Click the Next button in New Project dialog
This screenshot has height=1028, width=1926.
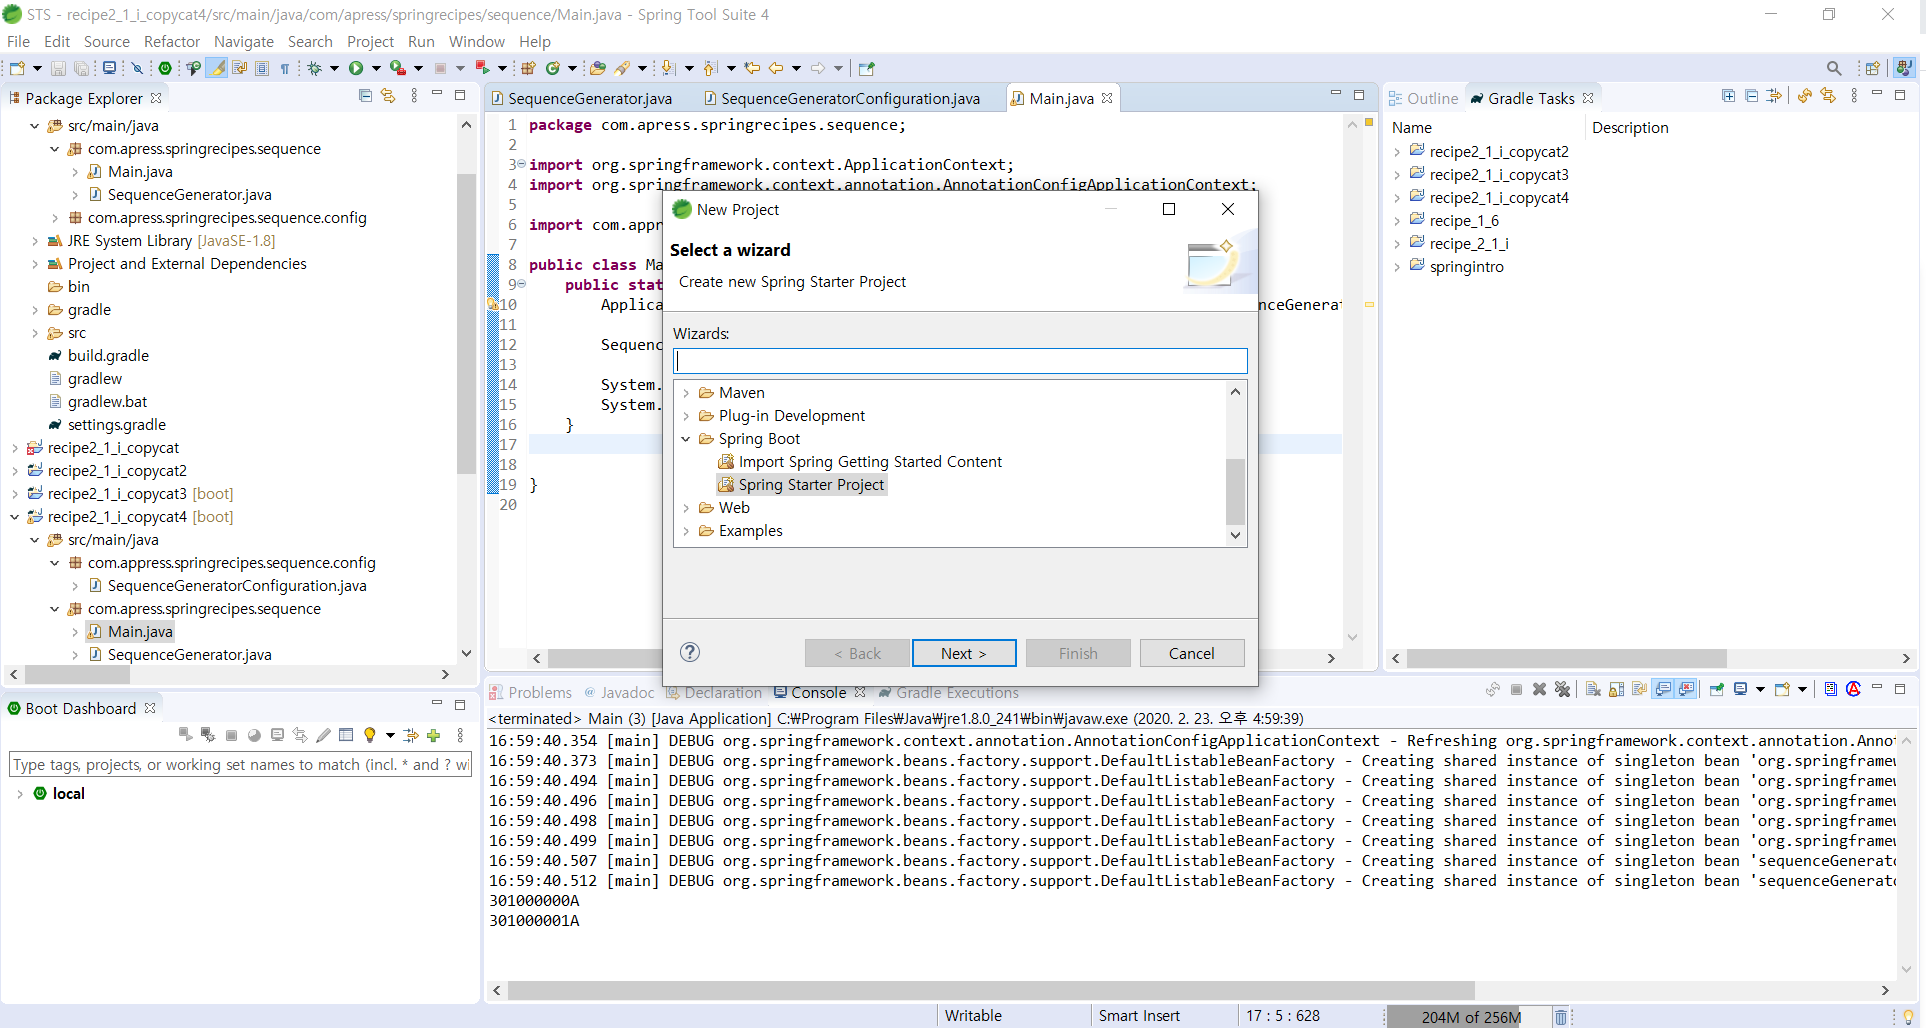coord(964,653)
